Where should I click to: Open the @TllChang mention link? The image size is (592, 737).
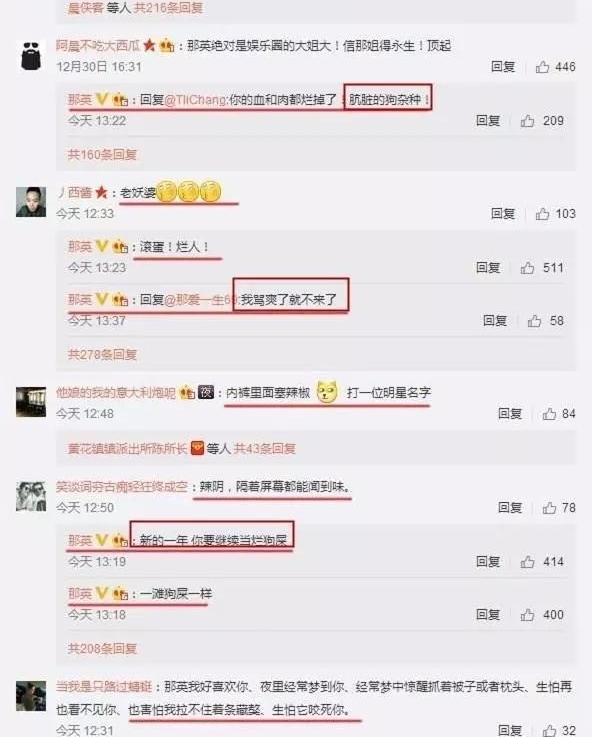[195, 100]
